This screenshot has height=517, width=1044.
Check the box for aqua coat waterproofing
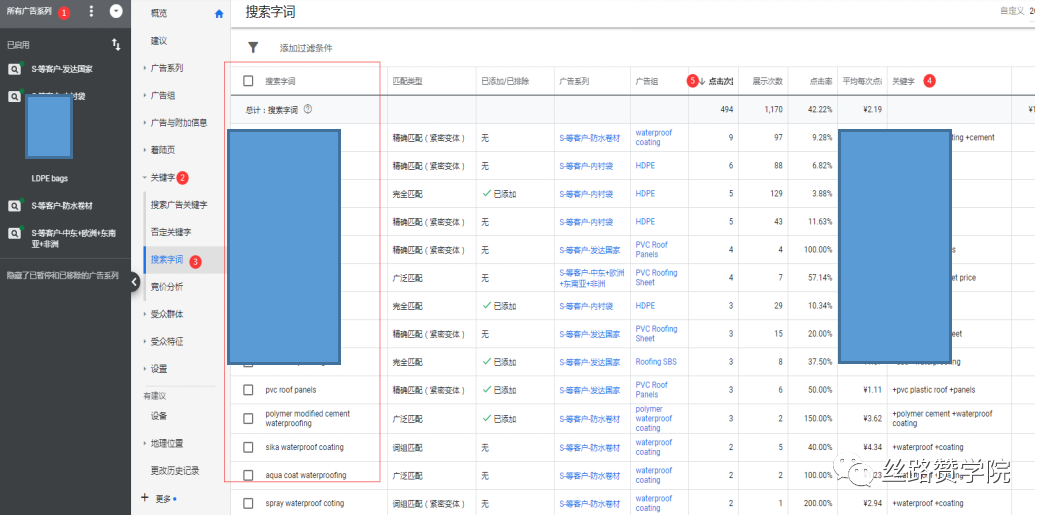point(248,475)
